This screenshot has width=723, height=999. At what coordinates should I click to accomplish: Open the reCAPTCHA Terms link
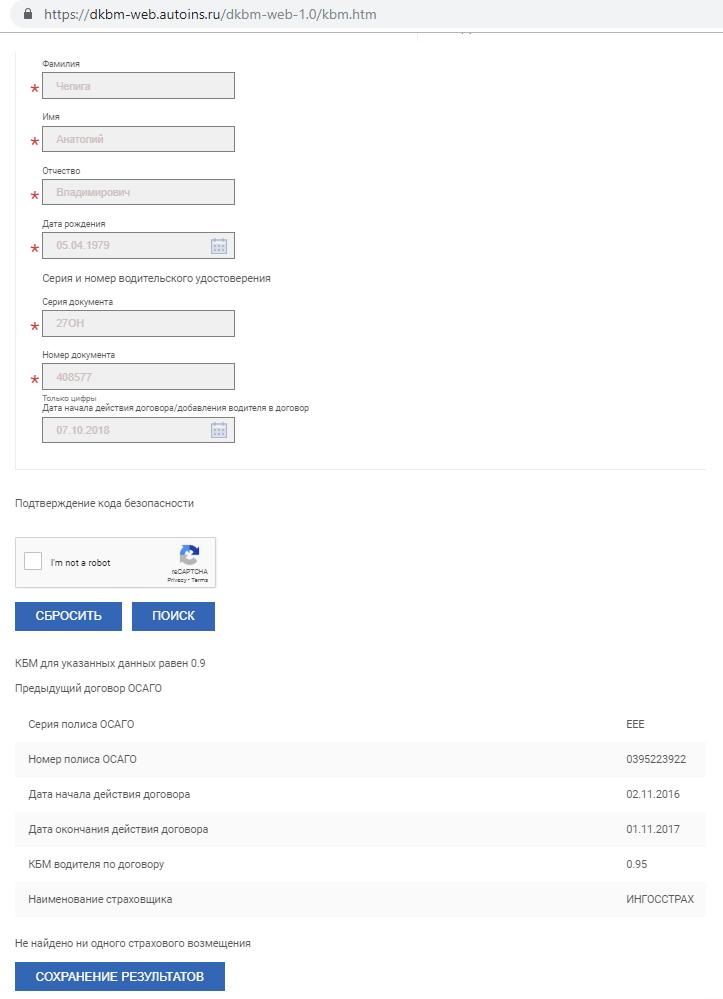click(x=201, y=580)
